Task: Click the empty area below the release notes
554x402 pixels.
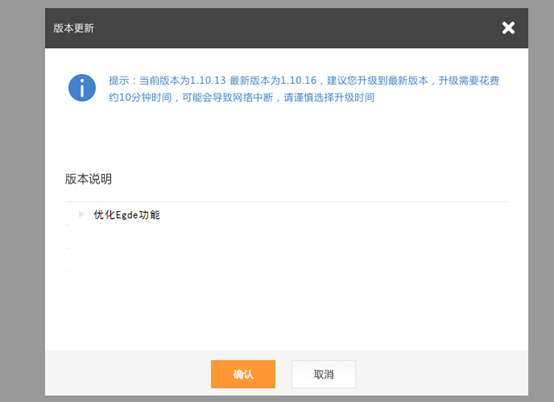Action: (x=287, y=300)
